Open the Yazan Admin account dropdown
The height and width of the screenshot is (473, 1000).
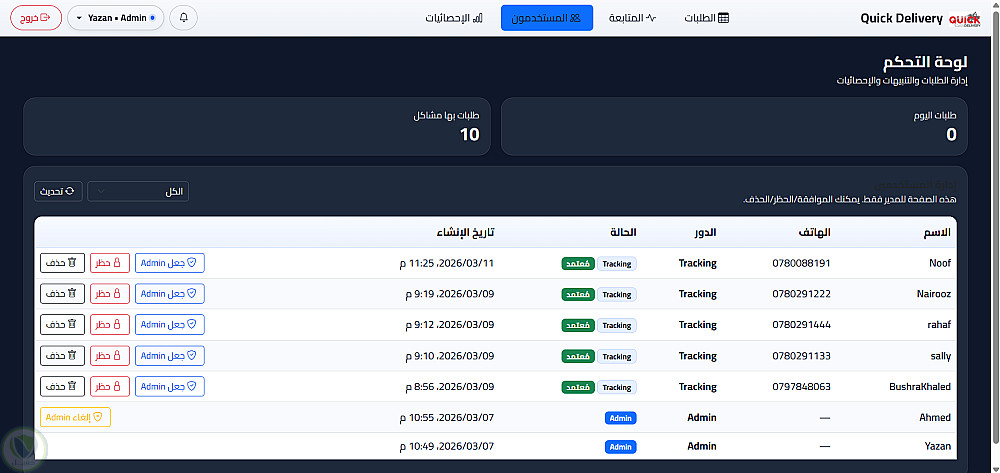click(x=115, y=18)
